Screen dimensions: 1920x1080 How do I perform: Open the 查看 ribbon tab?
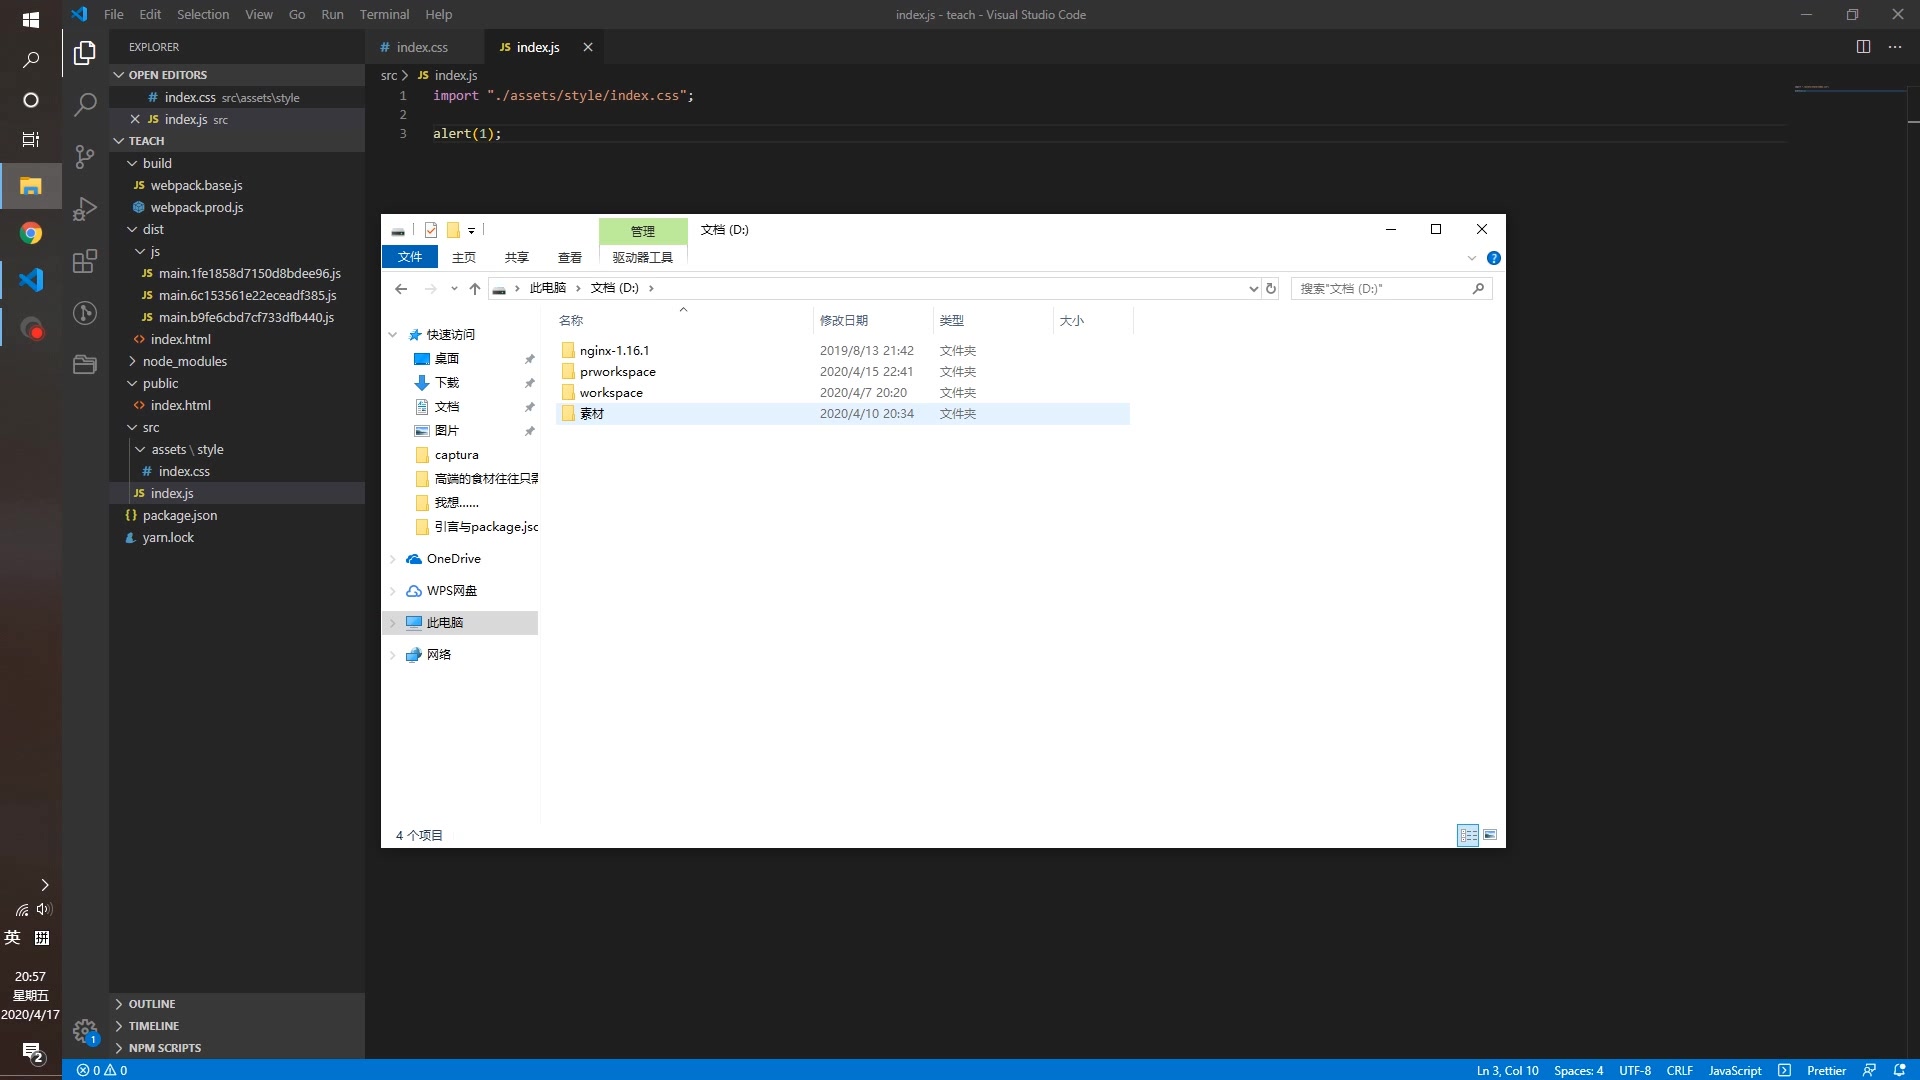[570, 258]
